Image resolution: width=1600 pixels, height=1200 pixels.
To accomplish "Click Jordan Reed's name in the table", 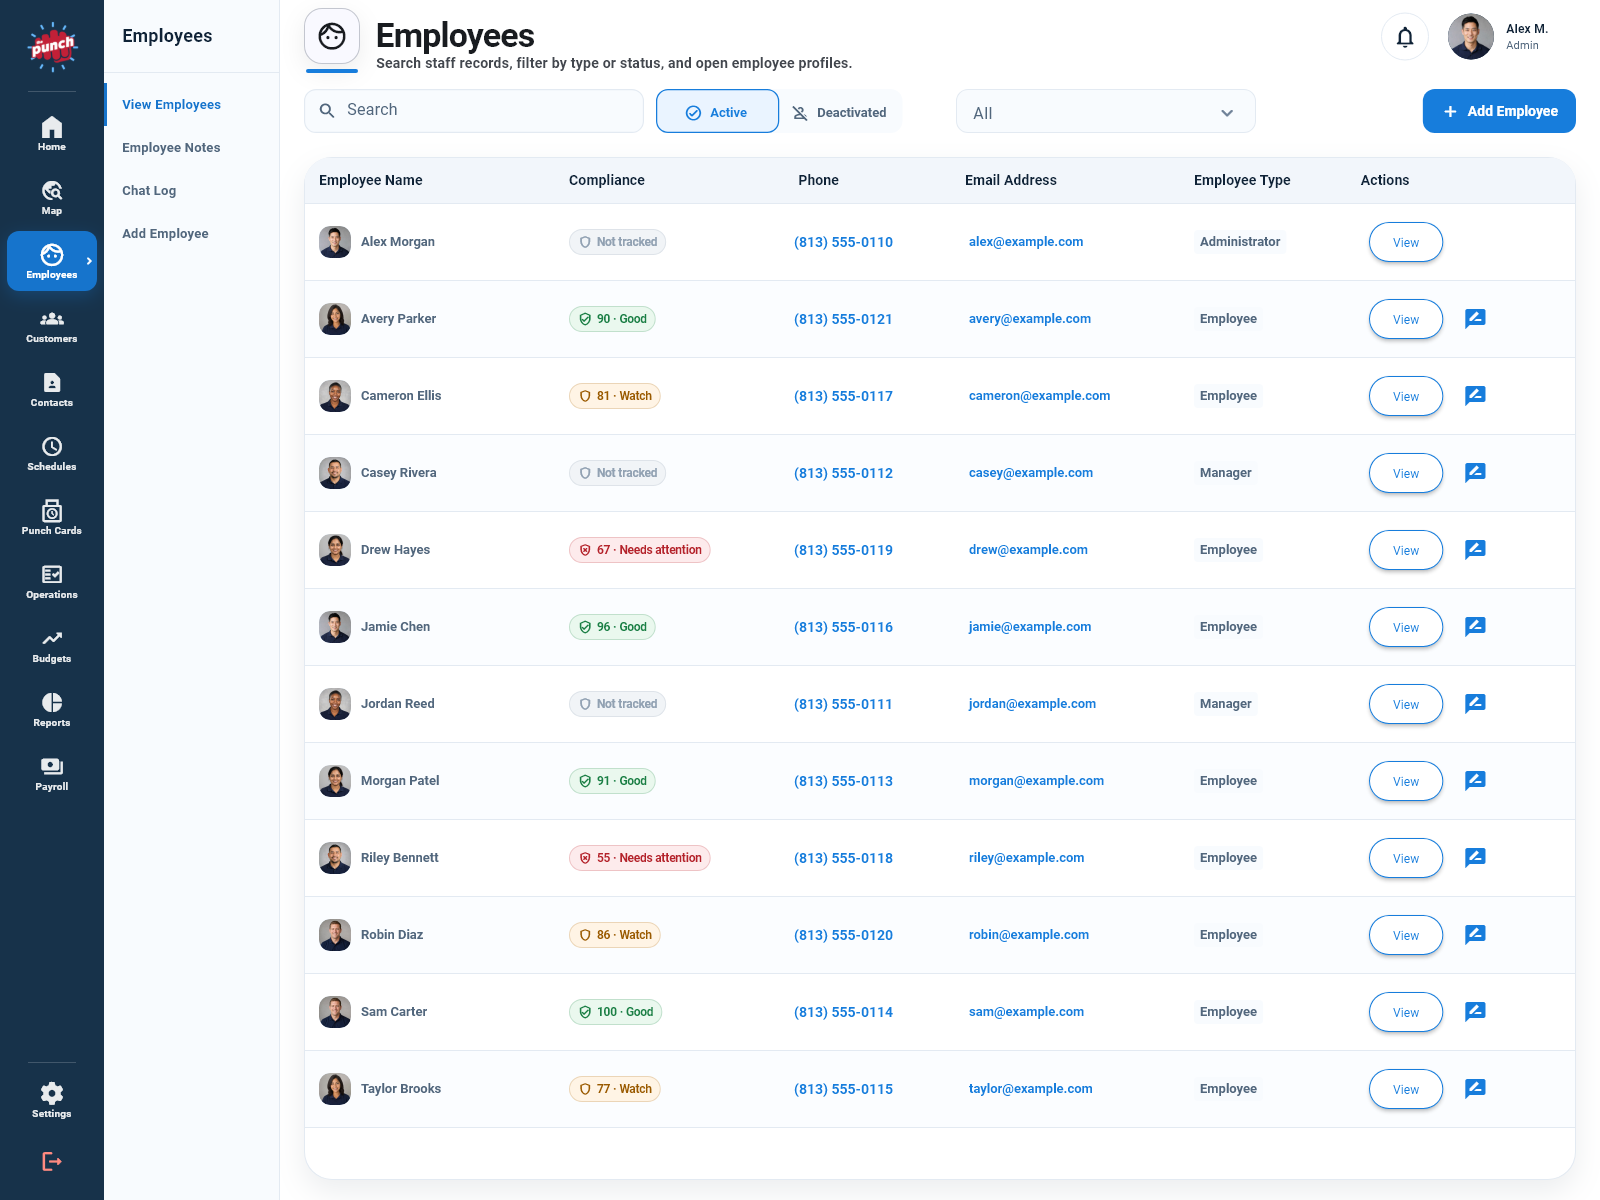I will 397,704.
